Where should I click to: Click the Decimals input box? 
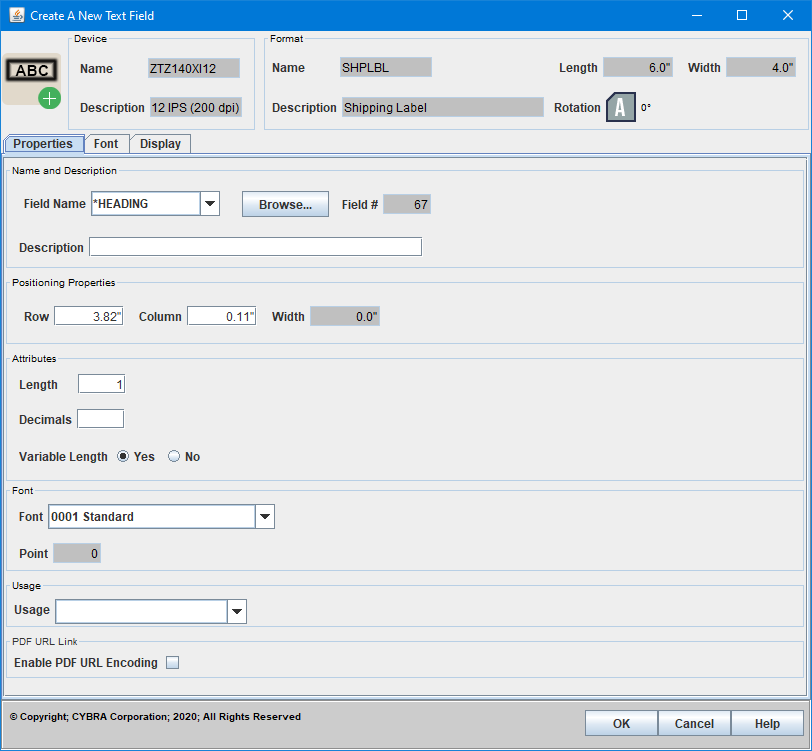(x=100, y=419)
